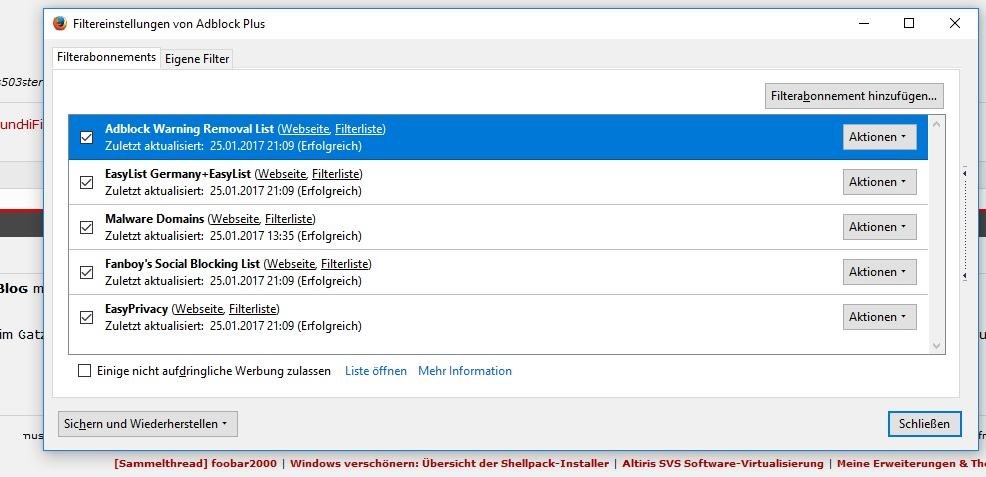Open the 'Sichern und Wiederherstellen' dropdown
The image size is (986, 477).
coord(148,424)
